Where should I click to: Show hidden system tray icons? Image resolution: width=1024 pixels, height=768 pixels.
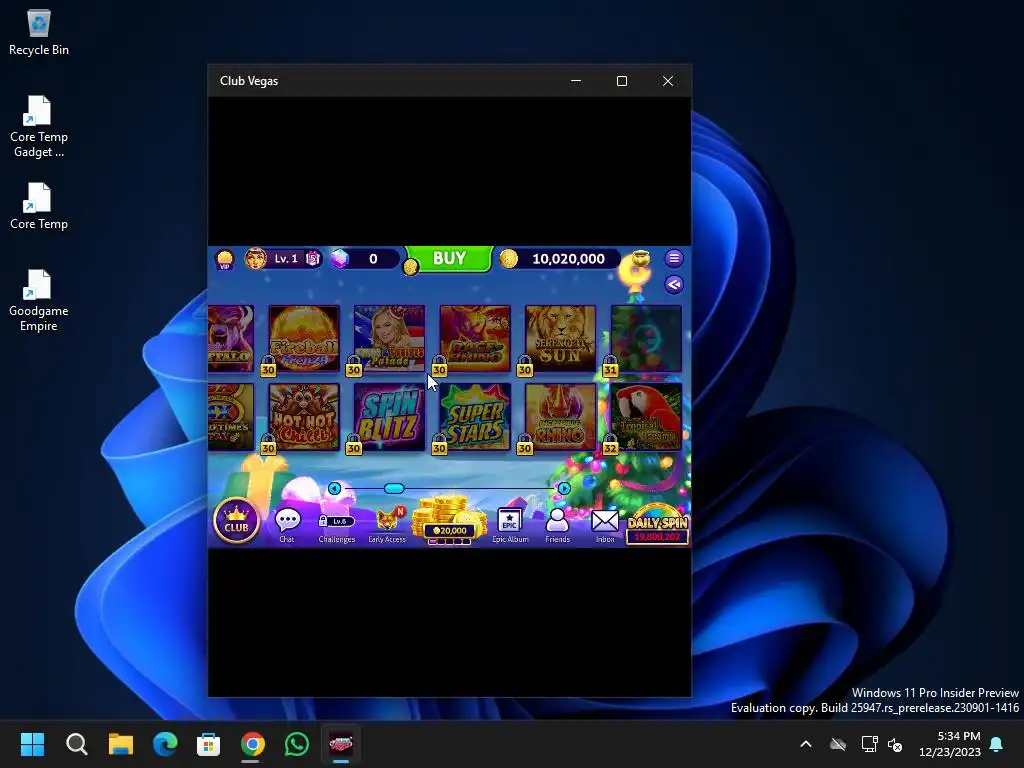(806, 744)
